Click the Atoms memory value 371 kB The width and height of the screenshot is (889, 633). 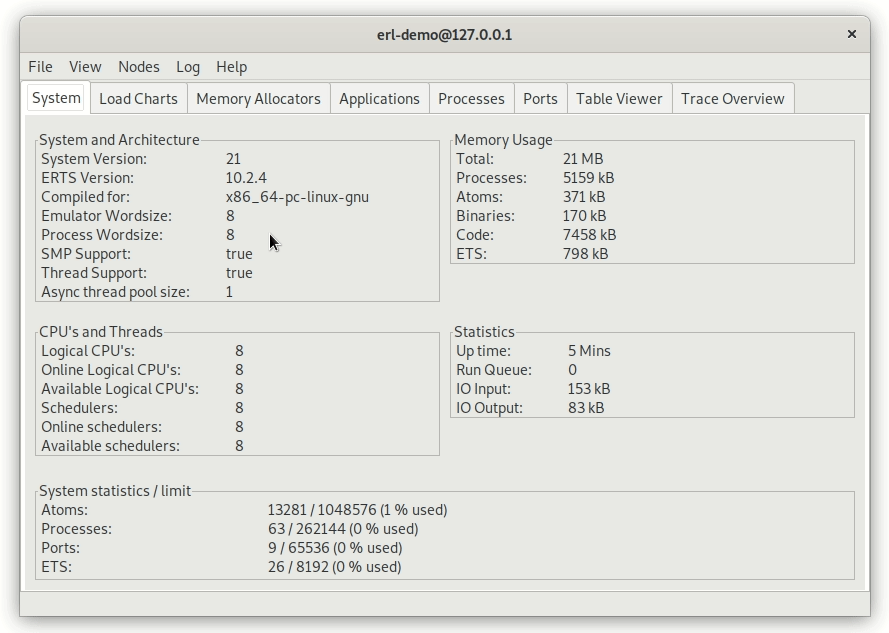[584, 197]
